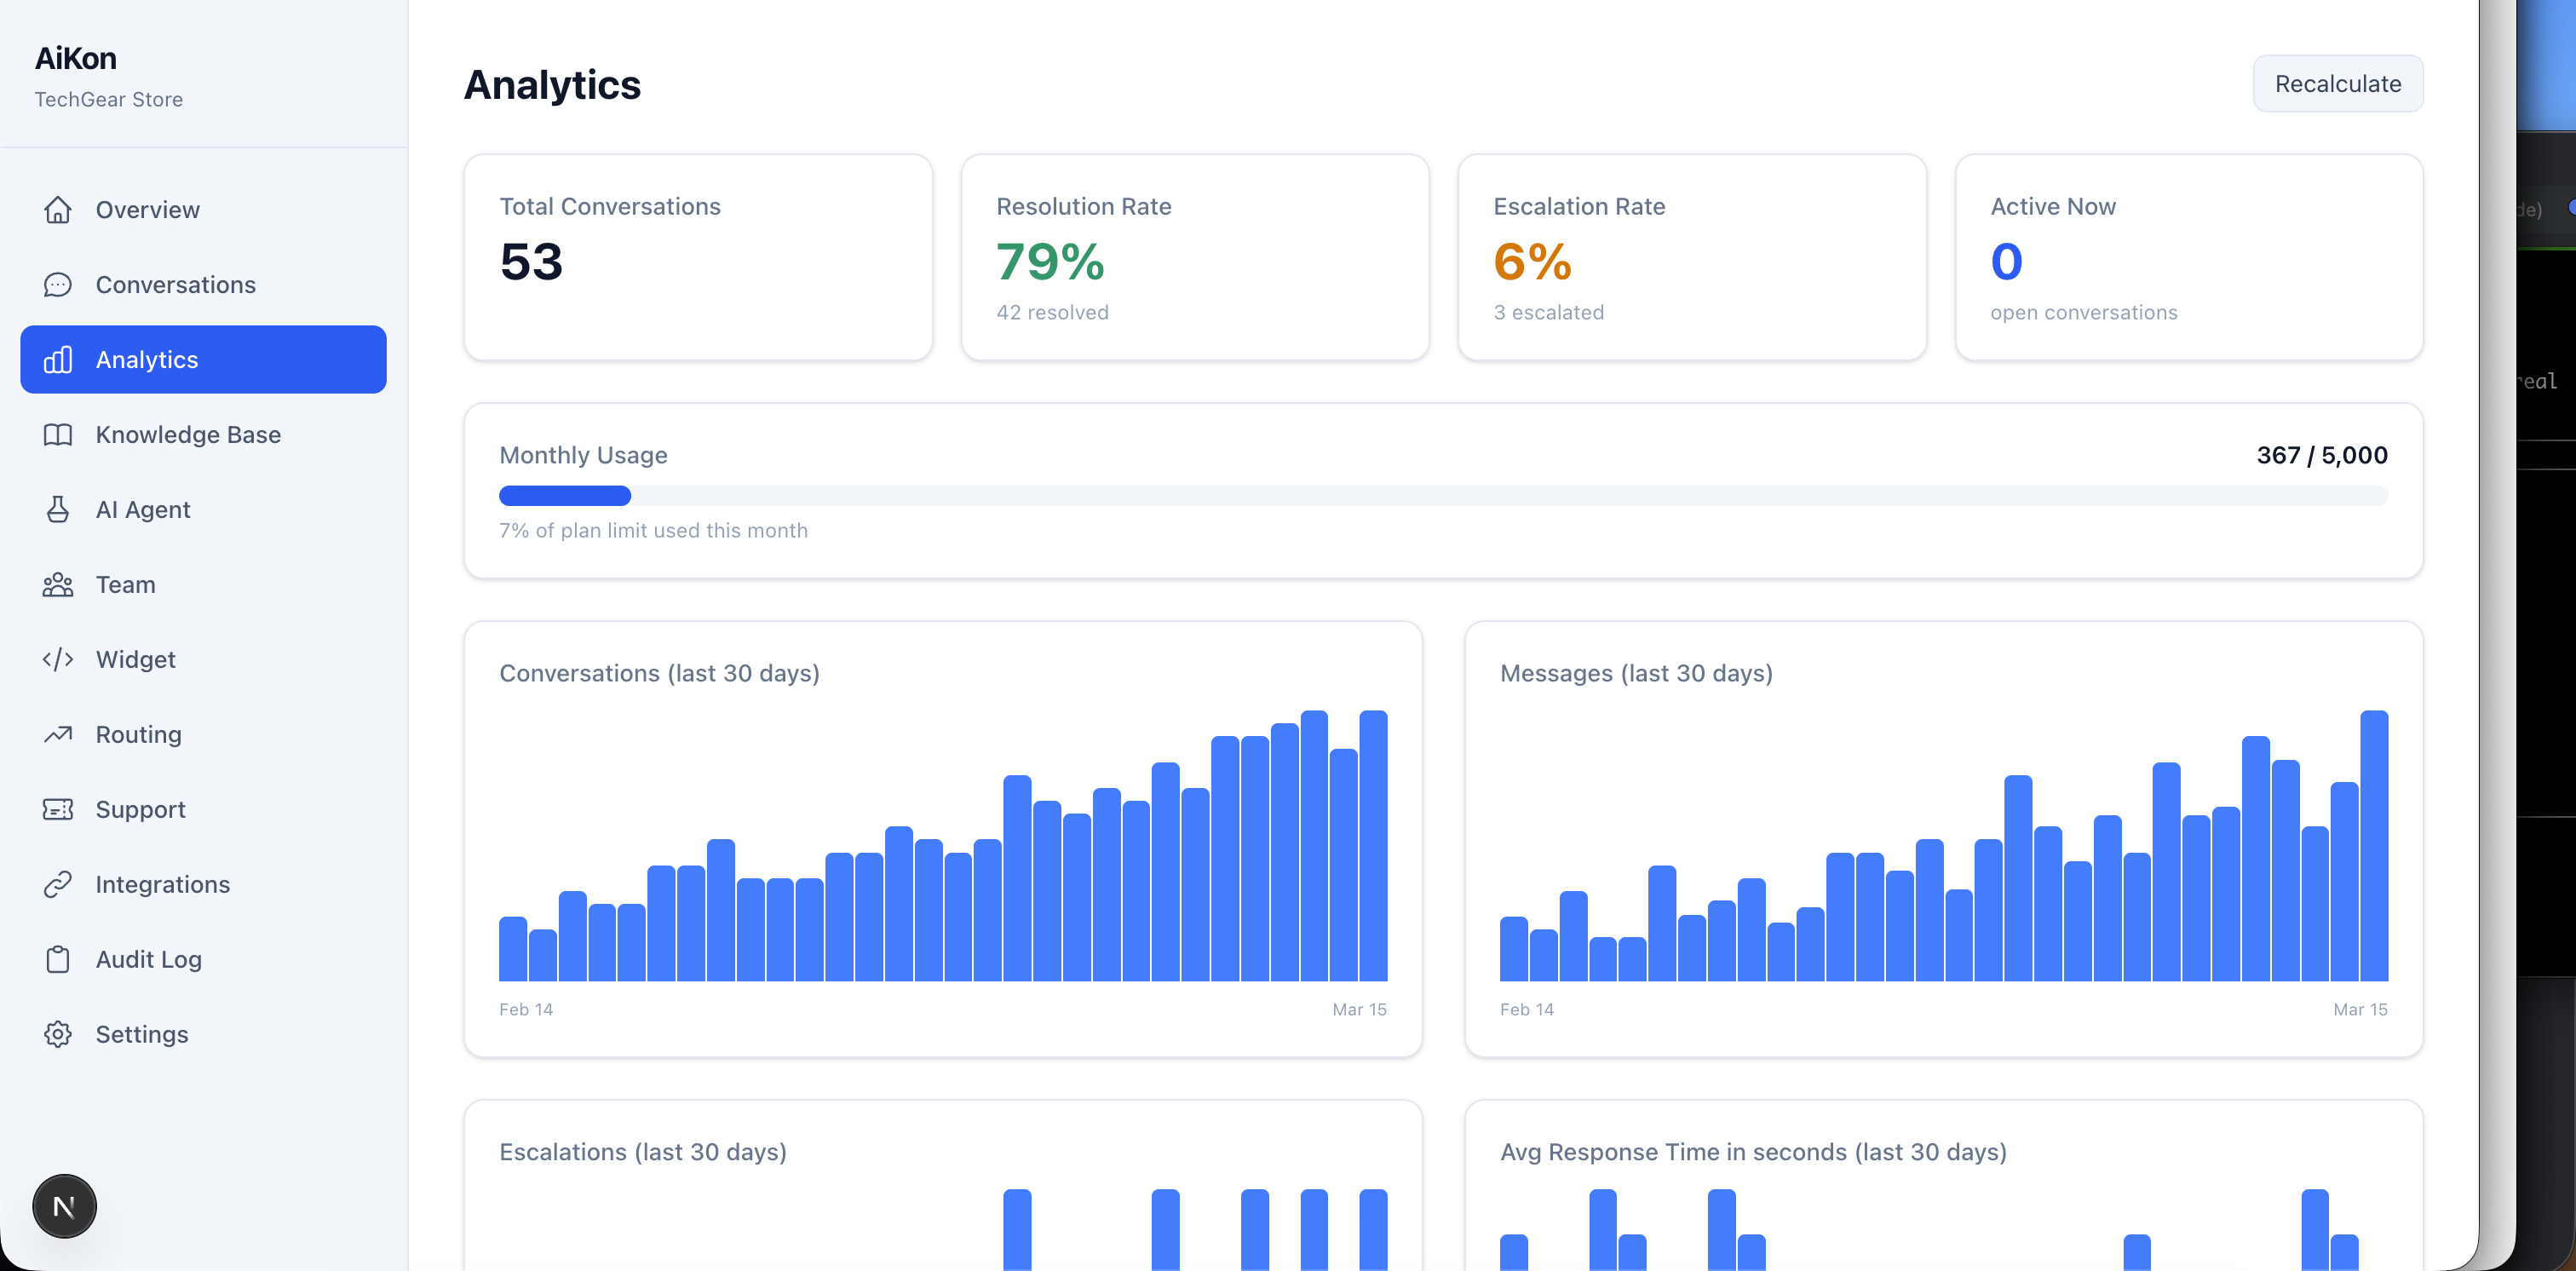The image size is (2576, 1271).
Task: Click the last bar in Messages chart
Action: 2374,845
